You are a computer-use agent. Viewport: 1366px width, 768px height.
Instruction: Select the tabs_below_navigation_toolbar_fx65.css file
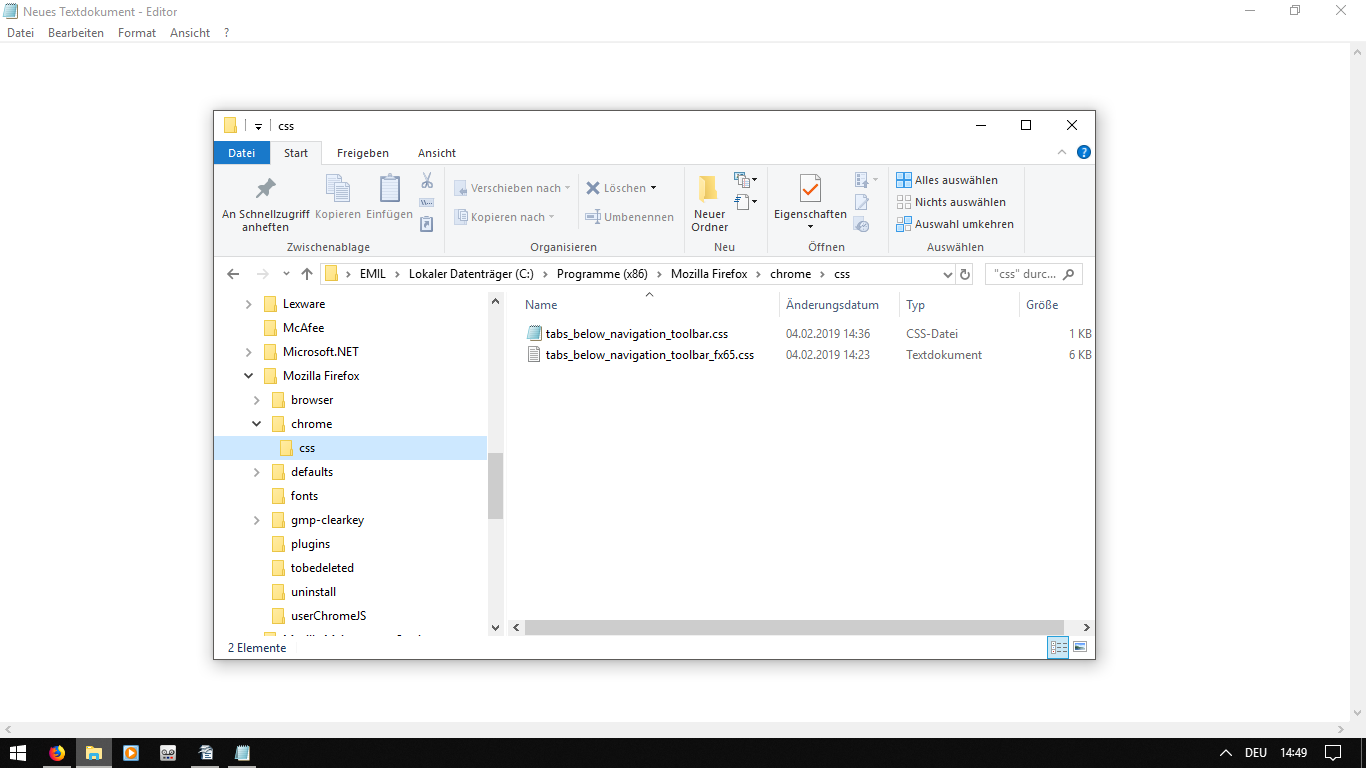pyautogui.click(x=649, y=355)
